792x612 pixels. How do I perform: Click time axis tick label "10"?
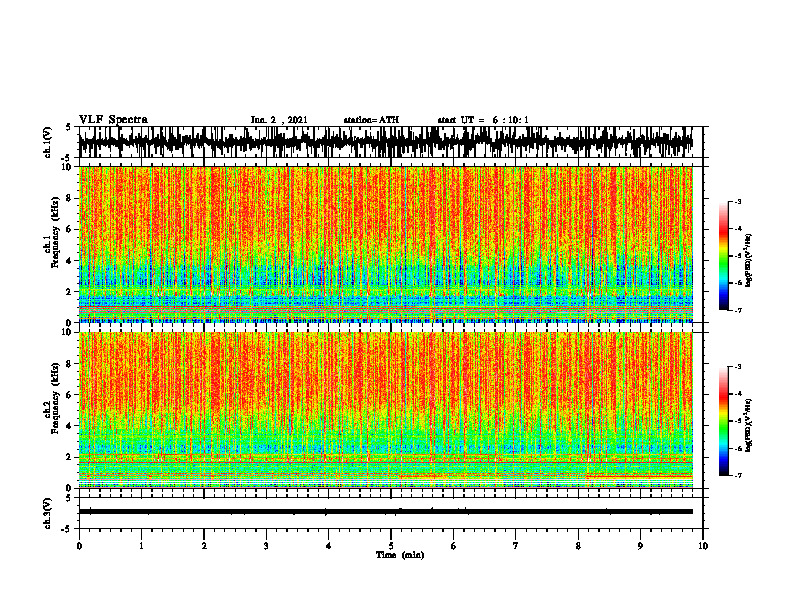(x=703, y=546)
